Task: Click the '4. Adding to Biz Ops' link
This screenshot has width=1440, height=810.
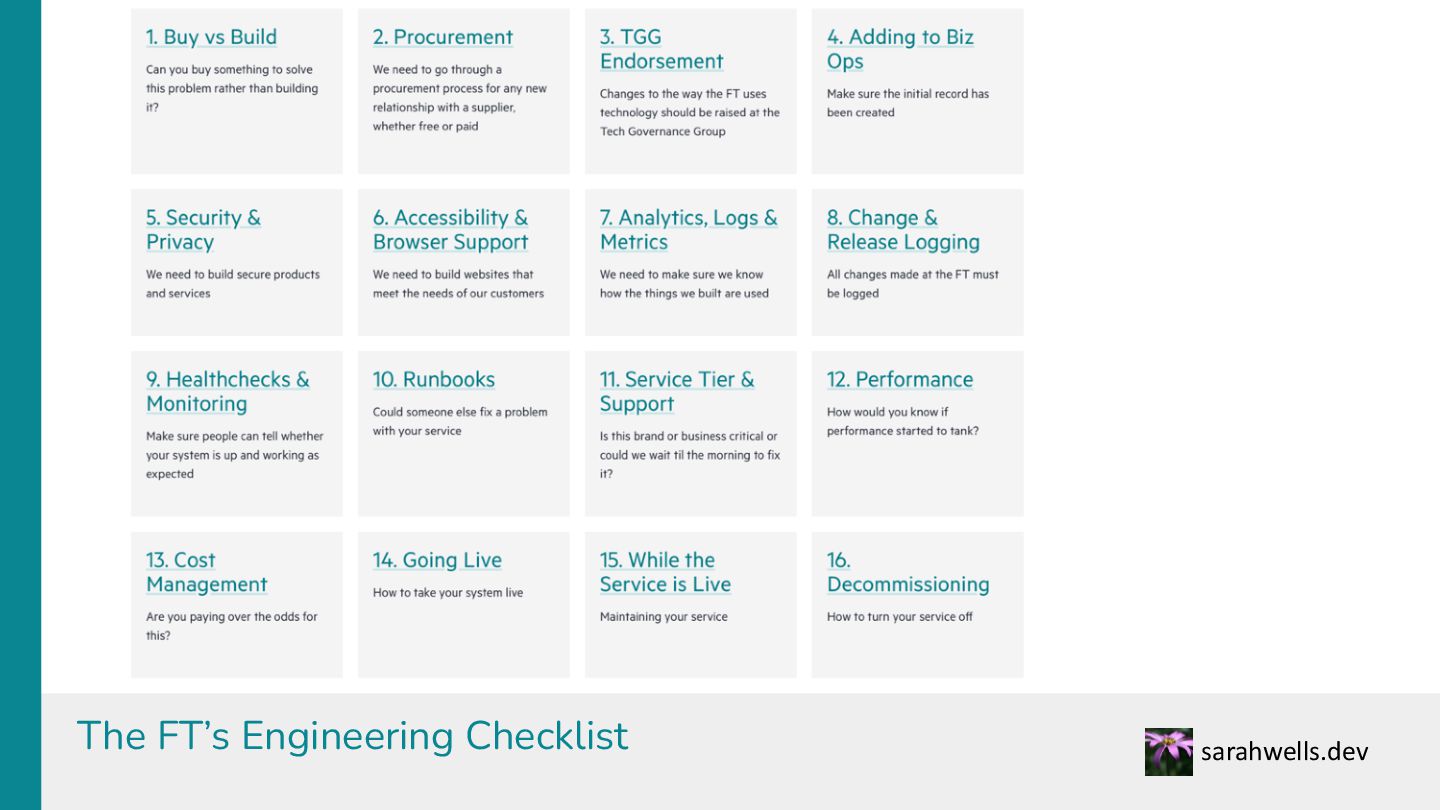Action: pyautogui.click(x=900, y=49)
